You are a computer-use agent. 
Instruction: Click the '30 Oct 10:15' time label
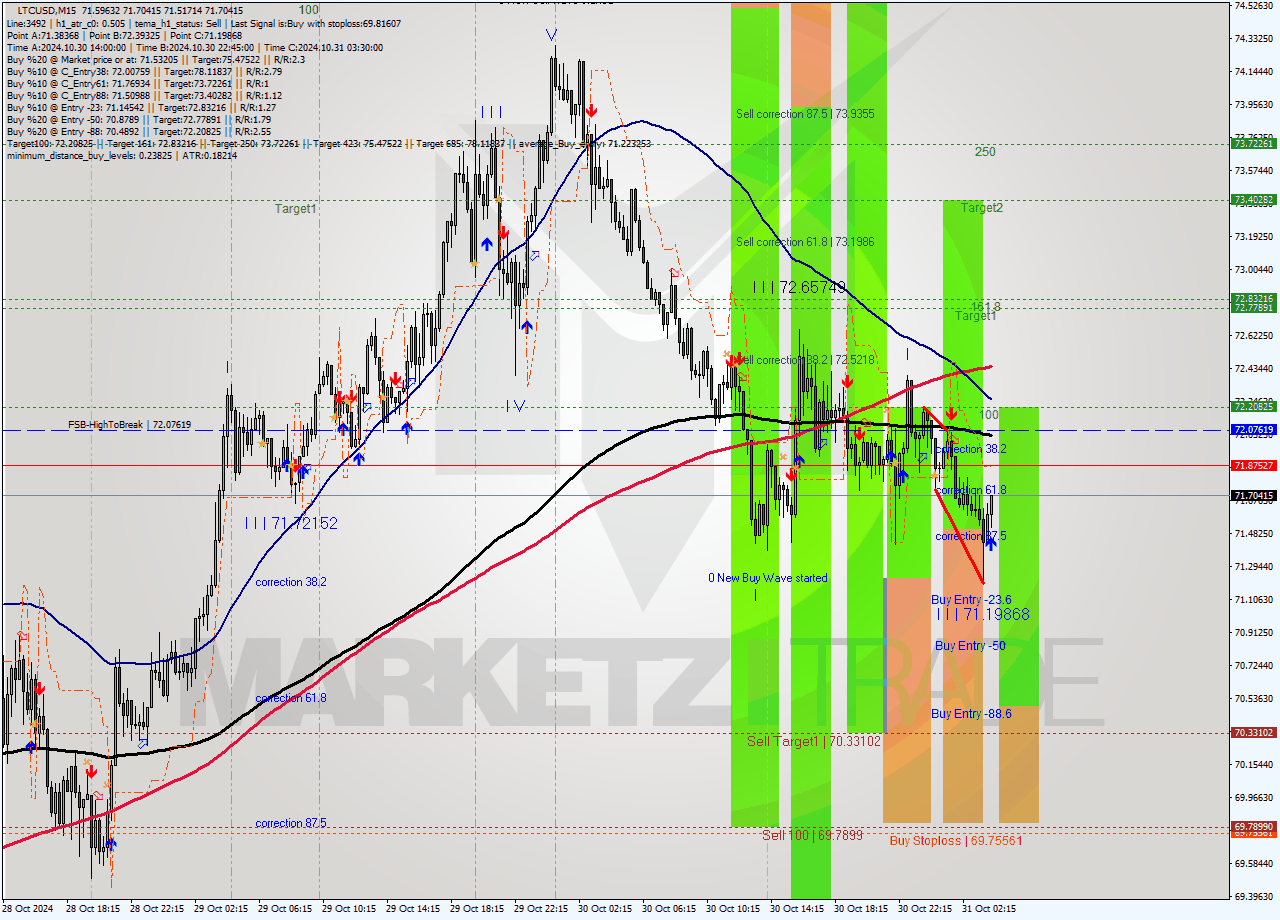[x=732, y=909]
